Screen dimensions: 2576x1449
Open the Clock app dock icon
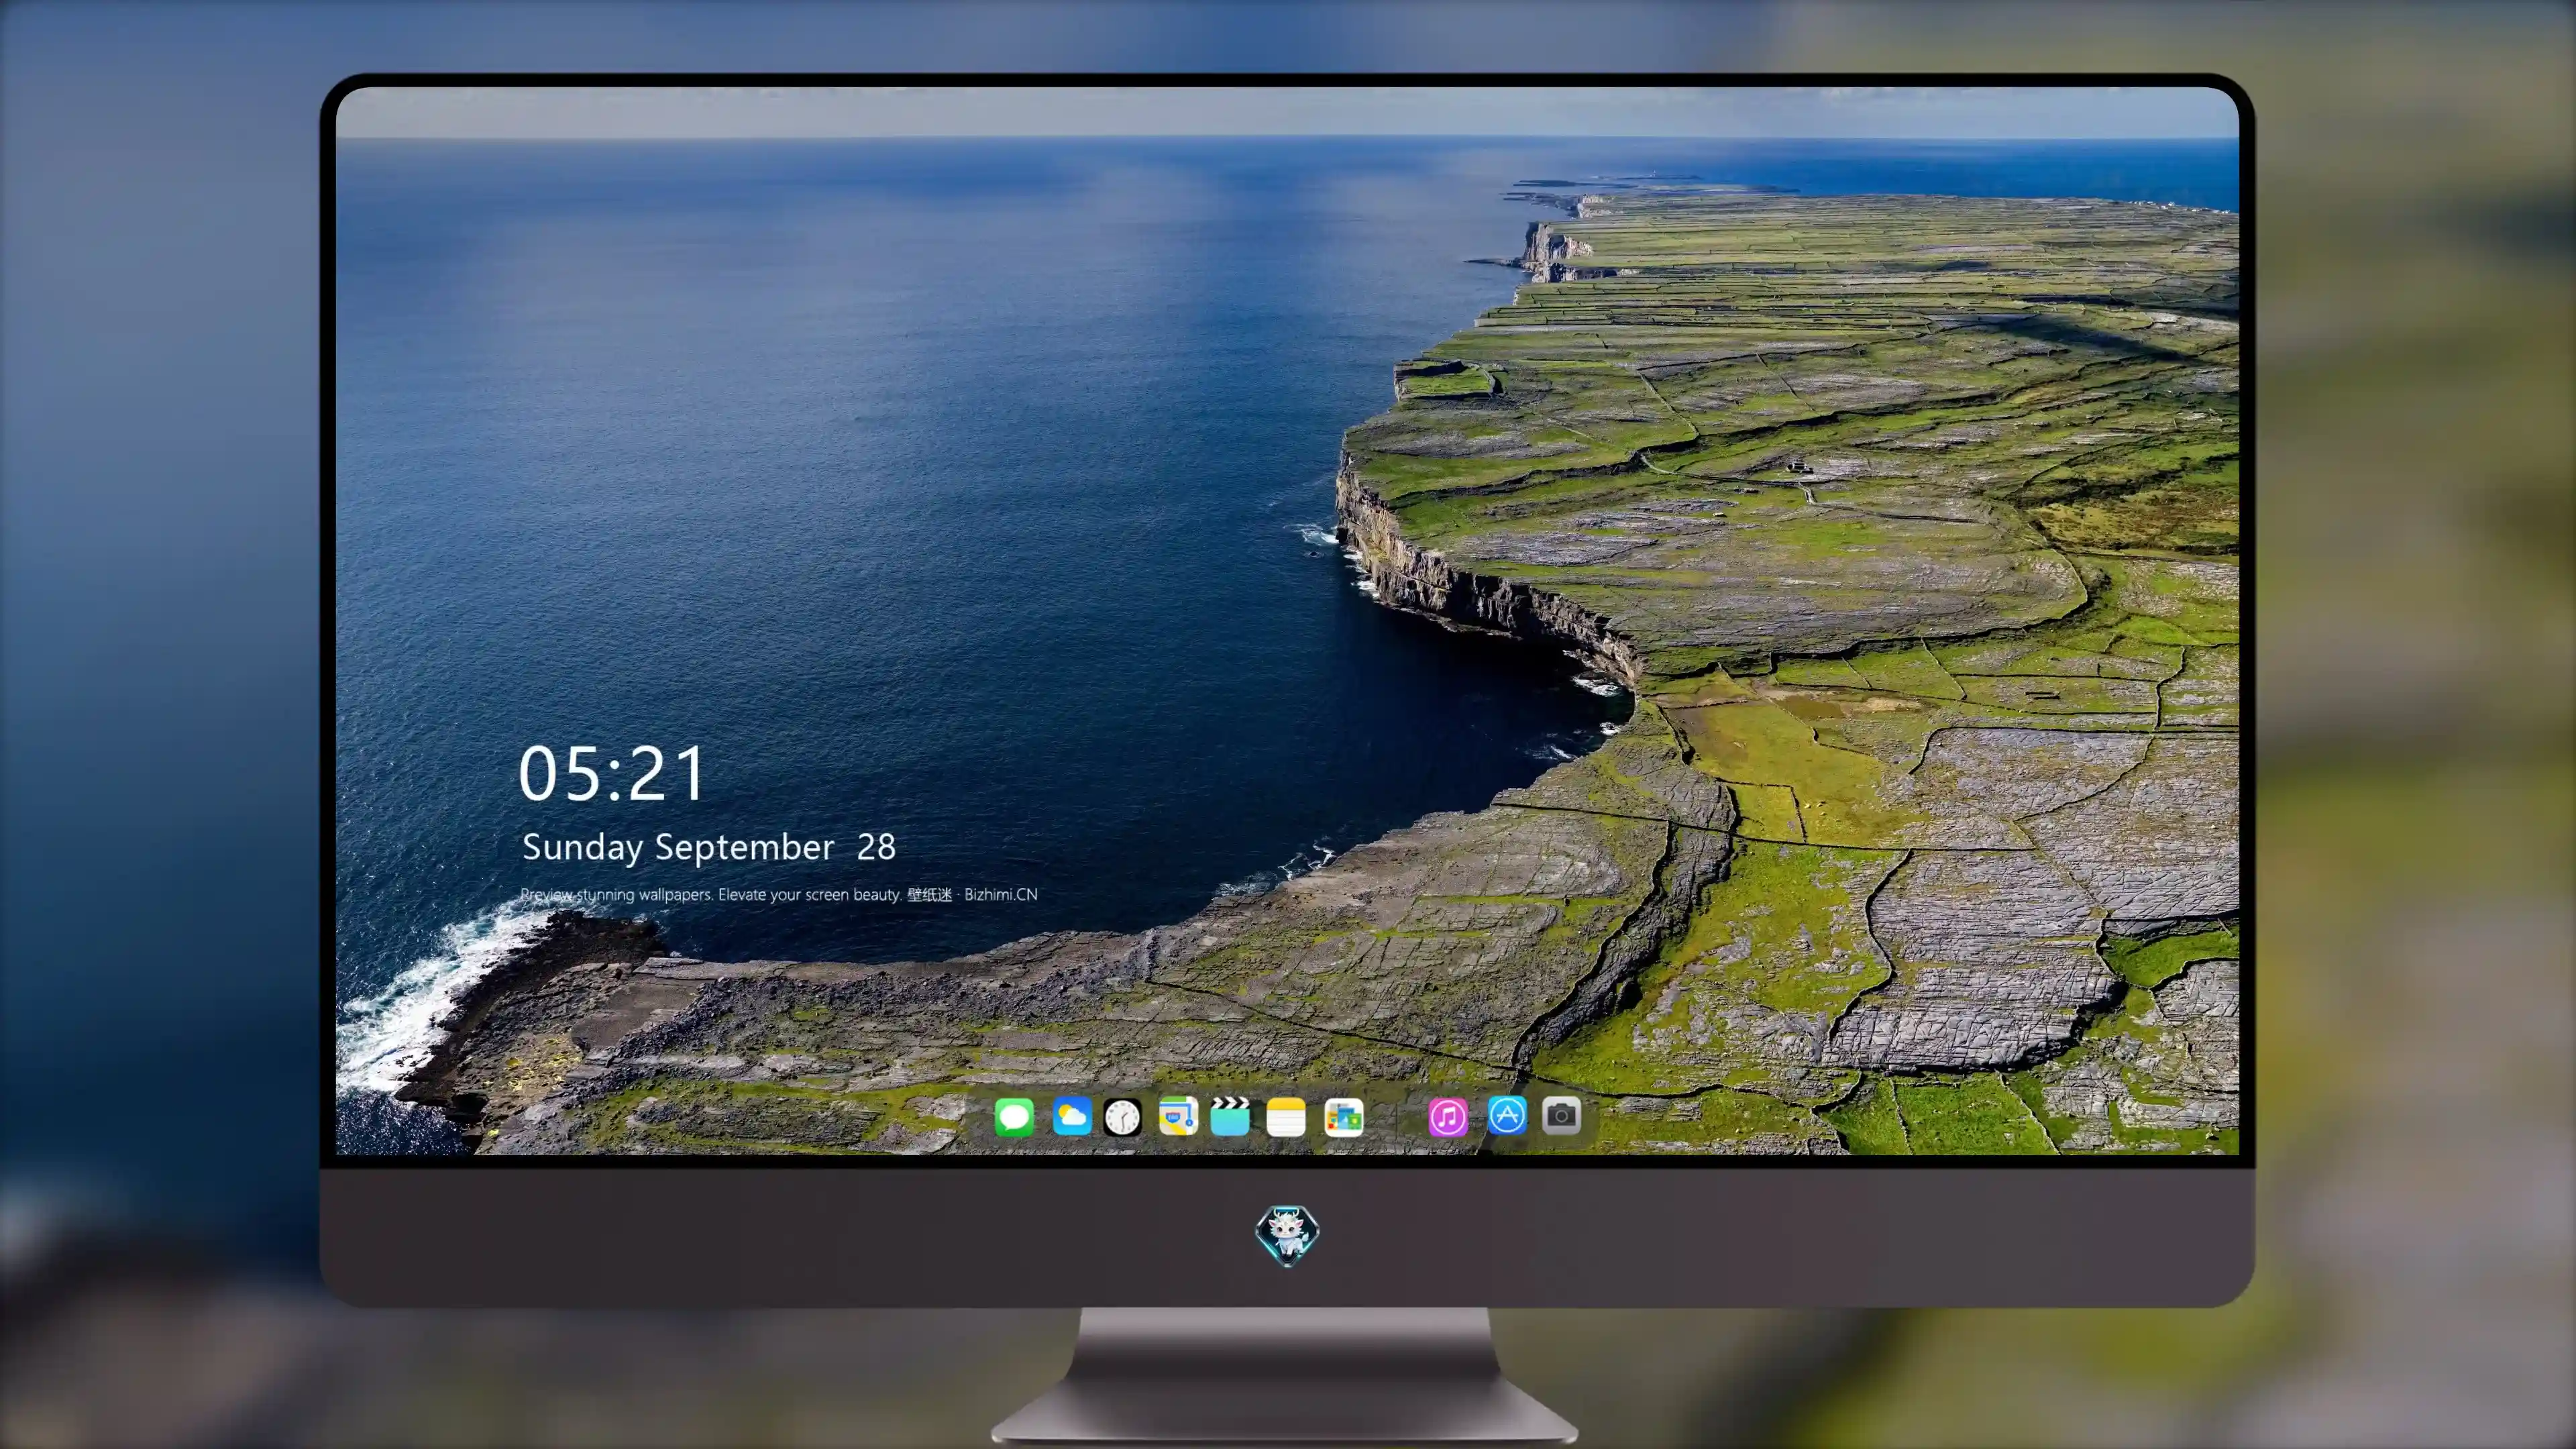1122,1117
